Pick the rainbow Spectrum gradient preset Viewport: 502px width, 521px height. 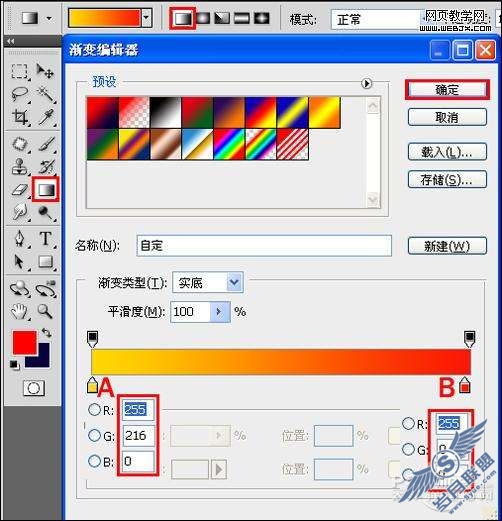click(229, 144)
